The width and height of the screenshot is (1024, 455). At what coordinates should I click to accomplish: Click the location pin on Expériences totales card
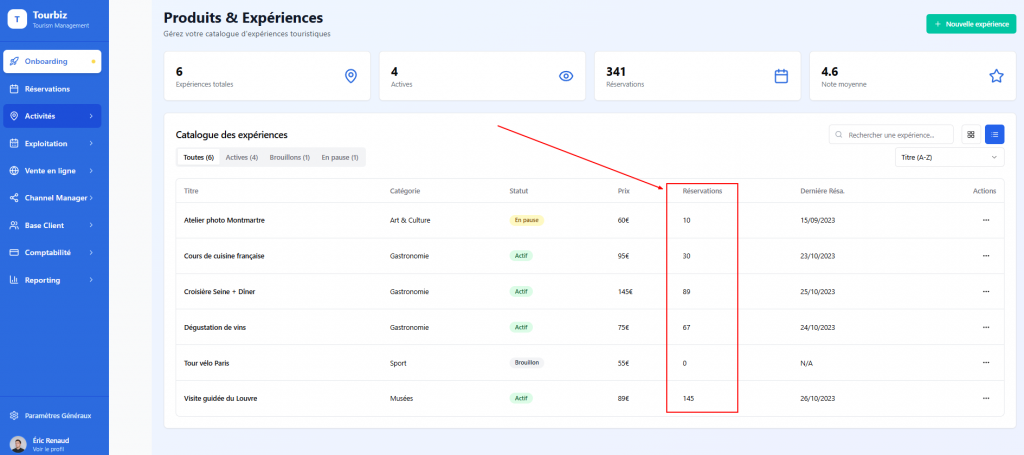(350, 76)
